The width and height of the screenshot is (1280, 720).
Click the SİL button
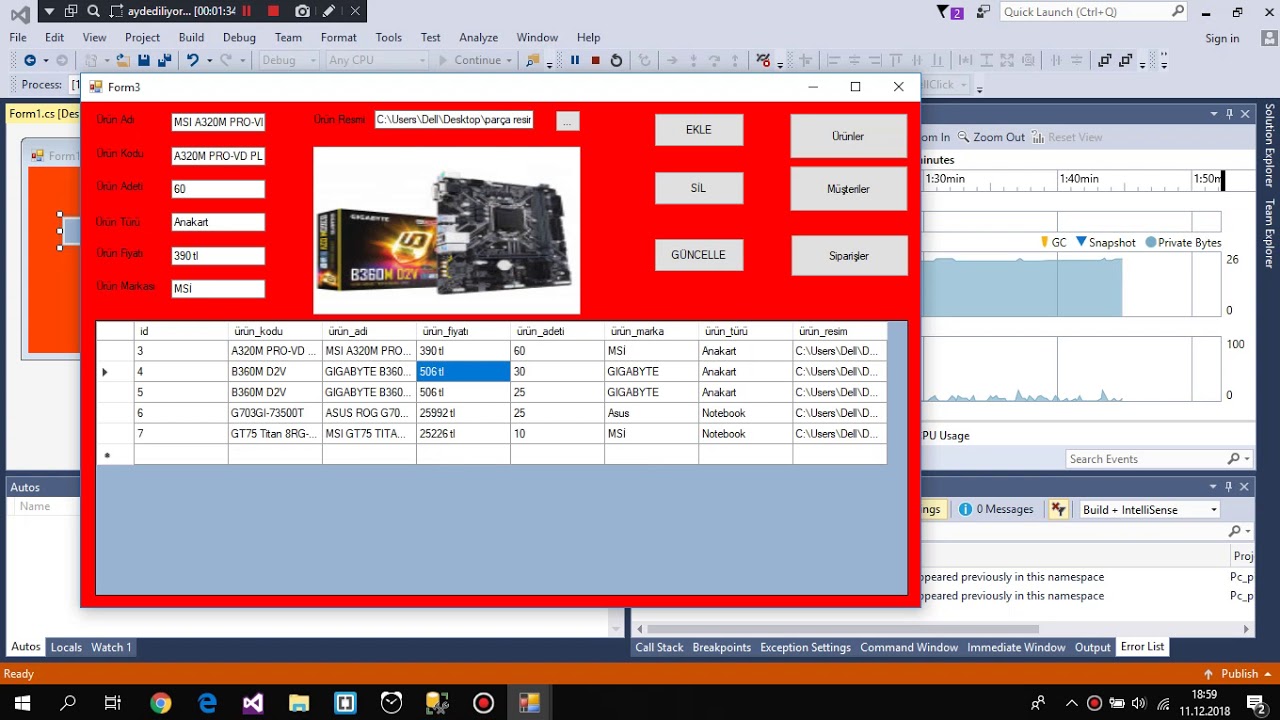(699, 188)
